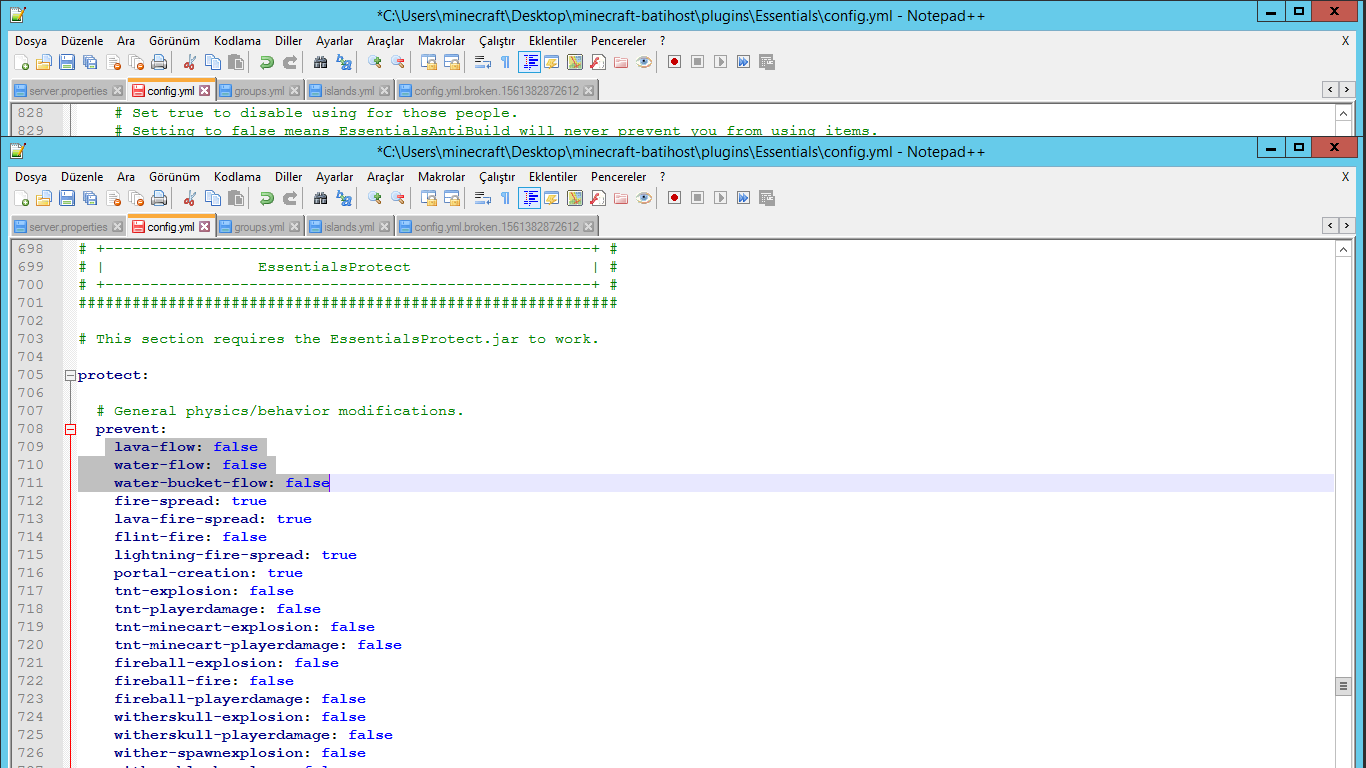The image size is (1366, 768).
Task: Run macro multiple times icon, front window
Action: pos(743,198)
